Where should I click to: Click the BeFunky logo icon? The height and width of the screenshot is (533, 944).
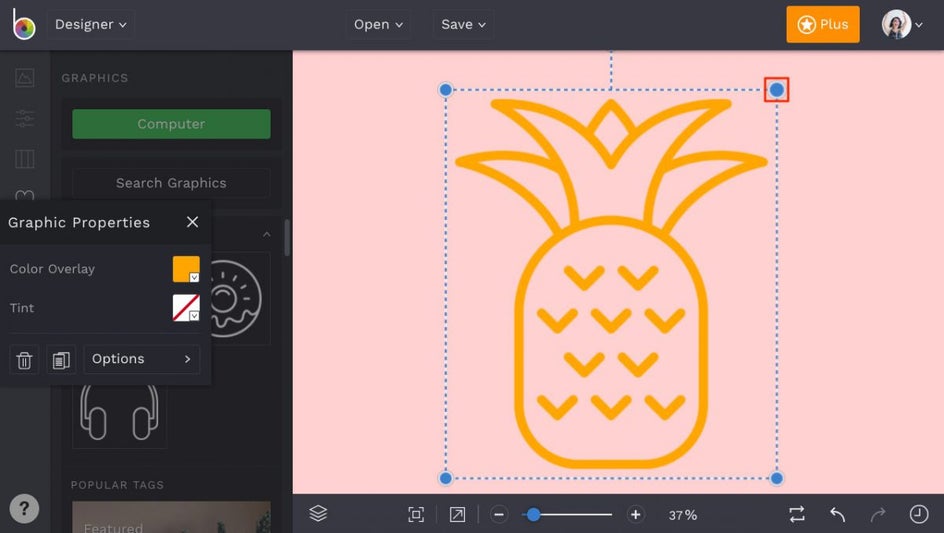pos(24,24)
